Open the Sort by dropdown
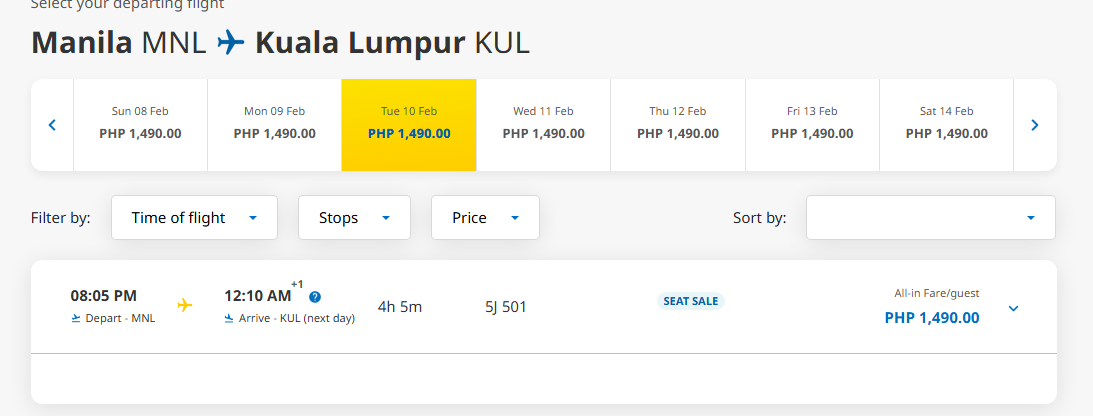Viewport: 1093px width, 416px height. click(931, 217)
